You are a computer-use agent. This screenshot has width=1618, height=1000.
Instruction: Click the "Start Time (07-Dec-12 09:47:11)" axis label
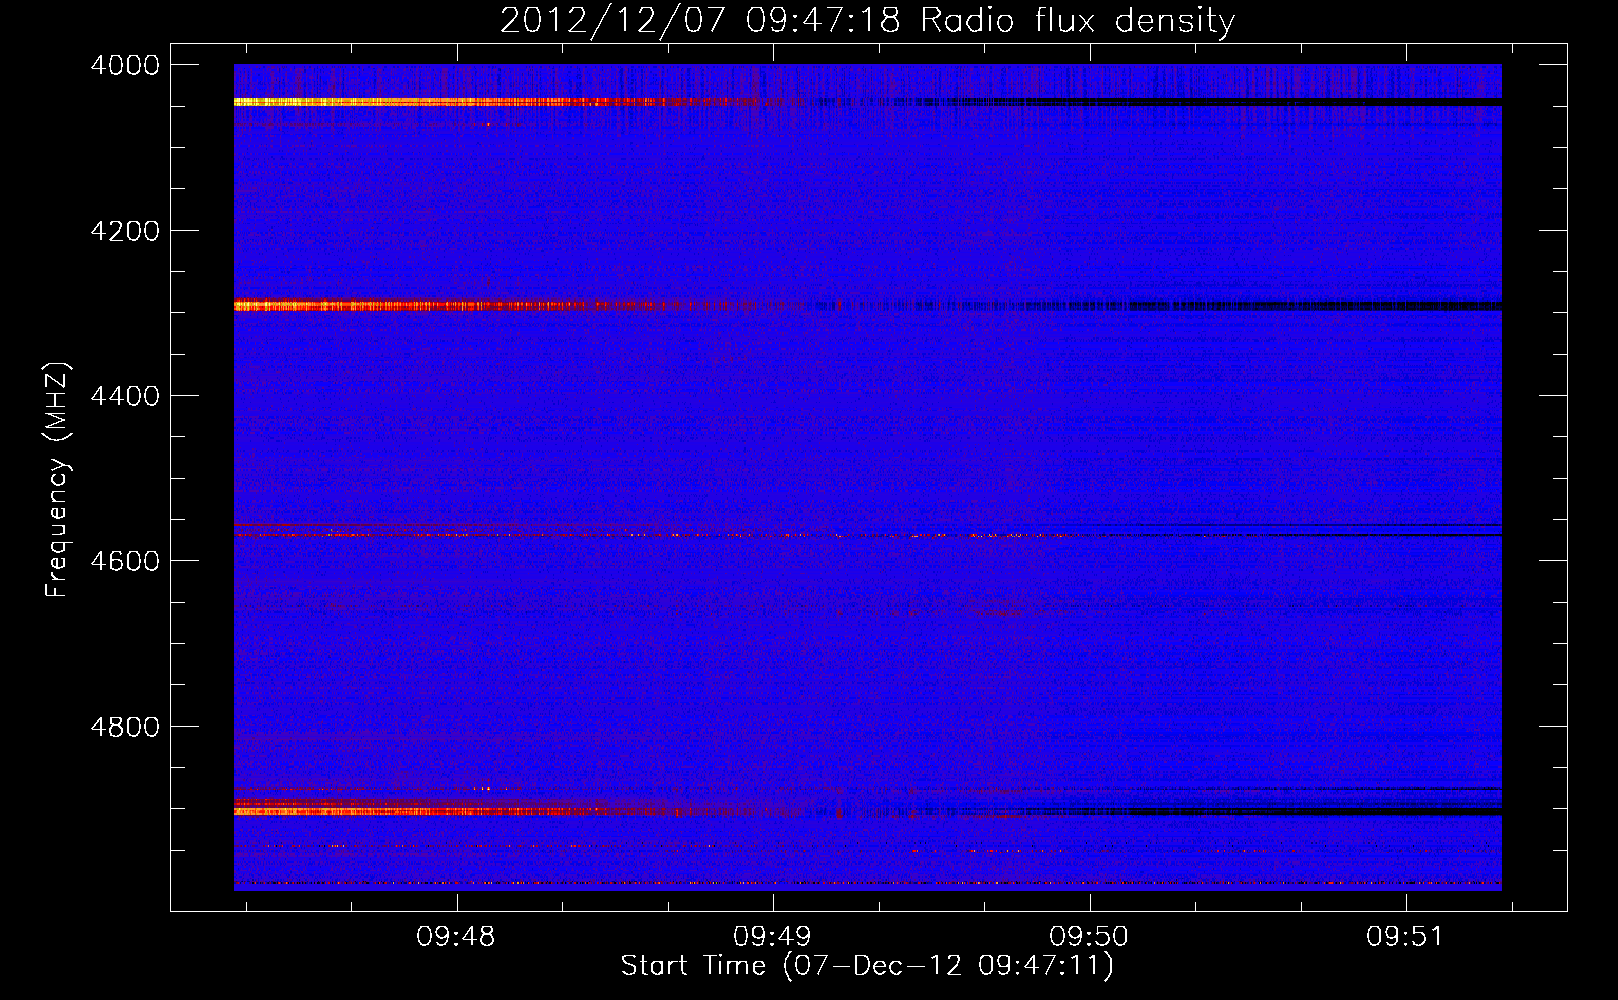point(867,966)
